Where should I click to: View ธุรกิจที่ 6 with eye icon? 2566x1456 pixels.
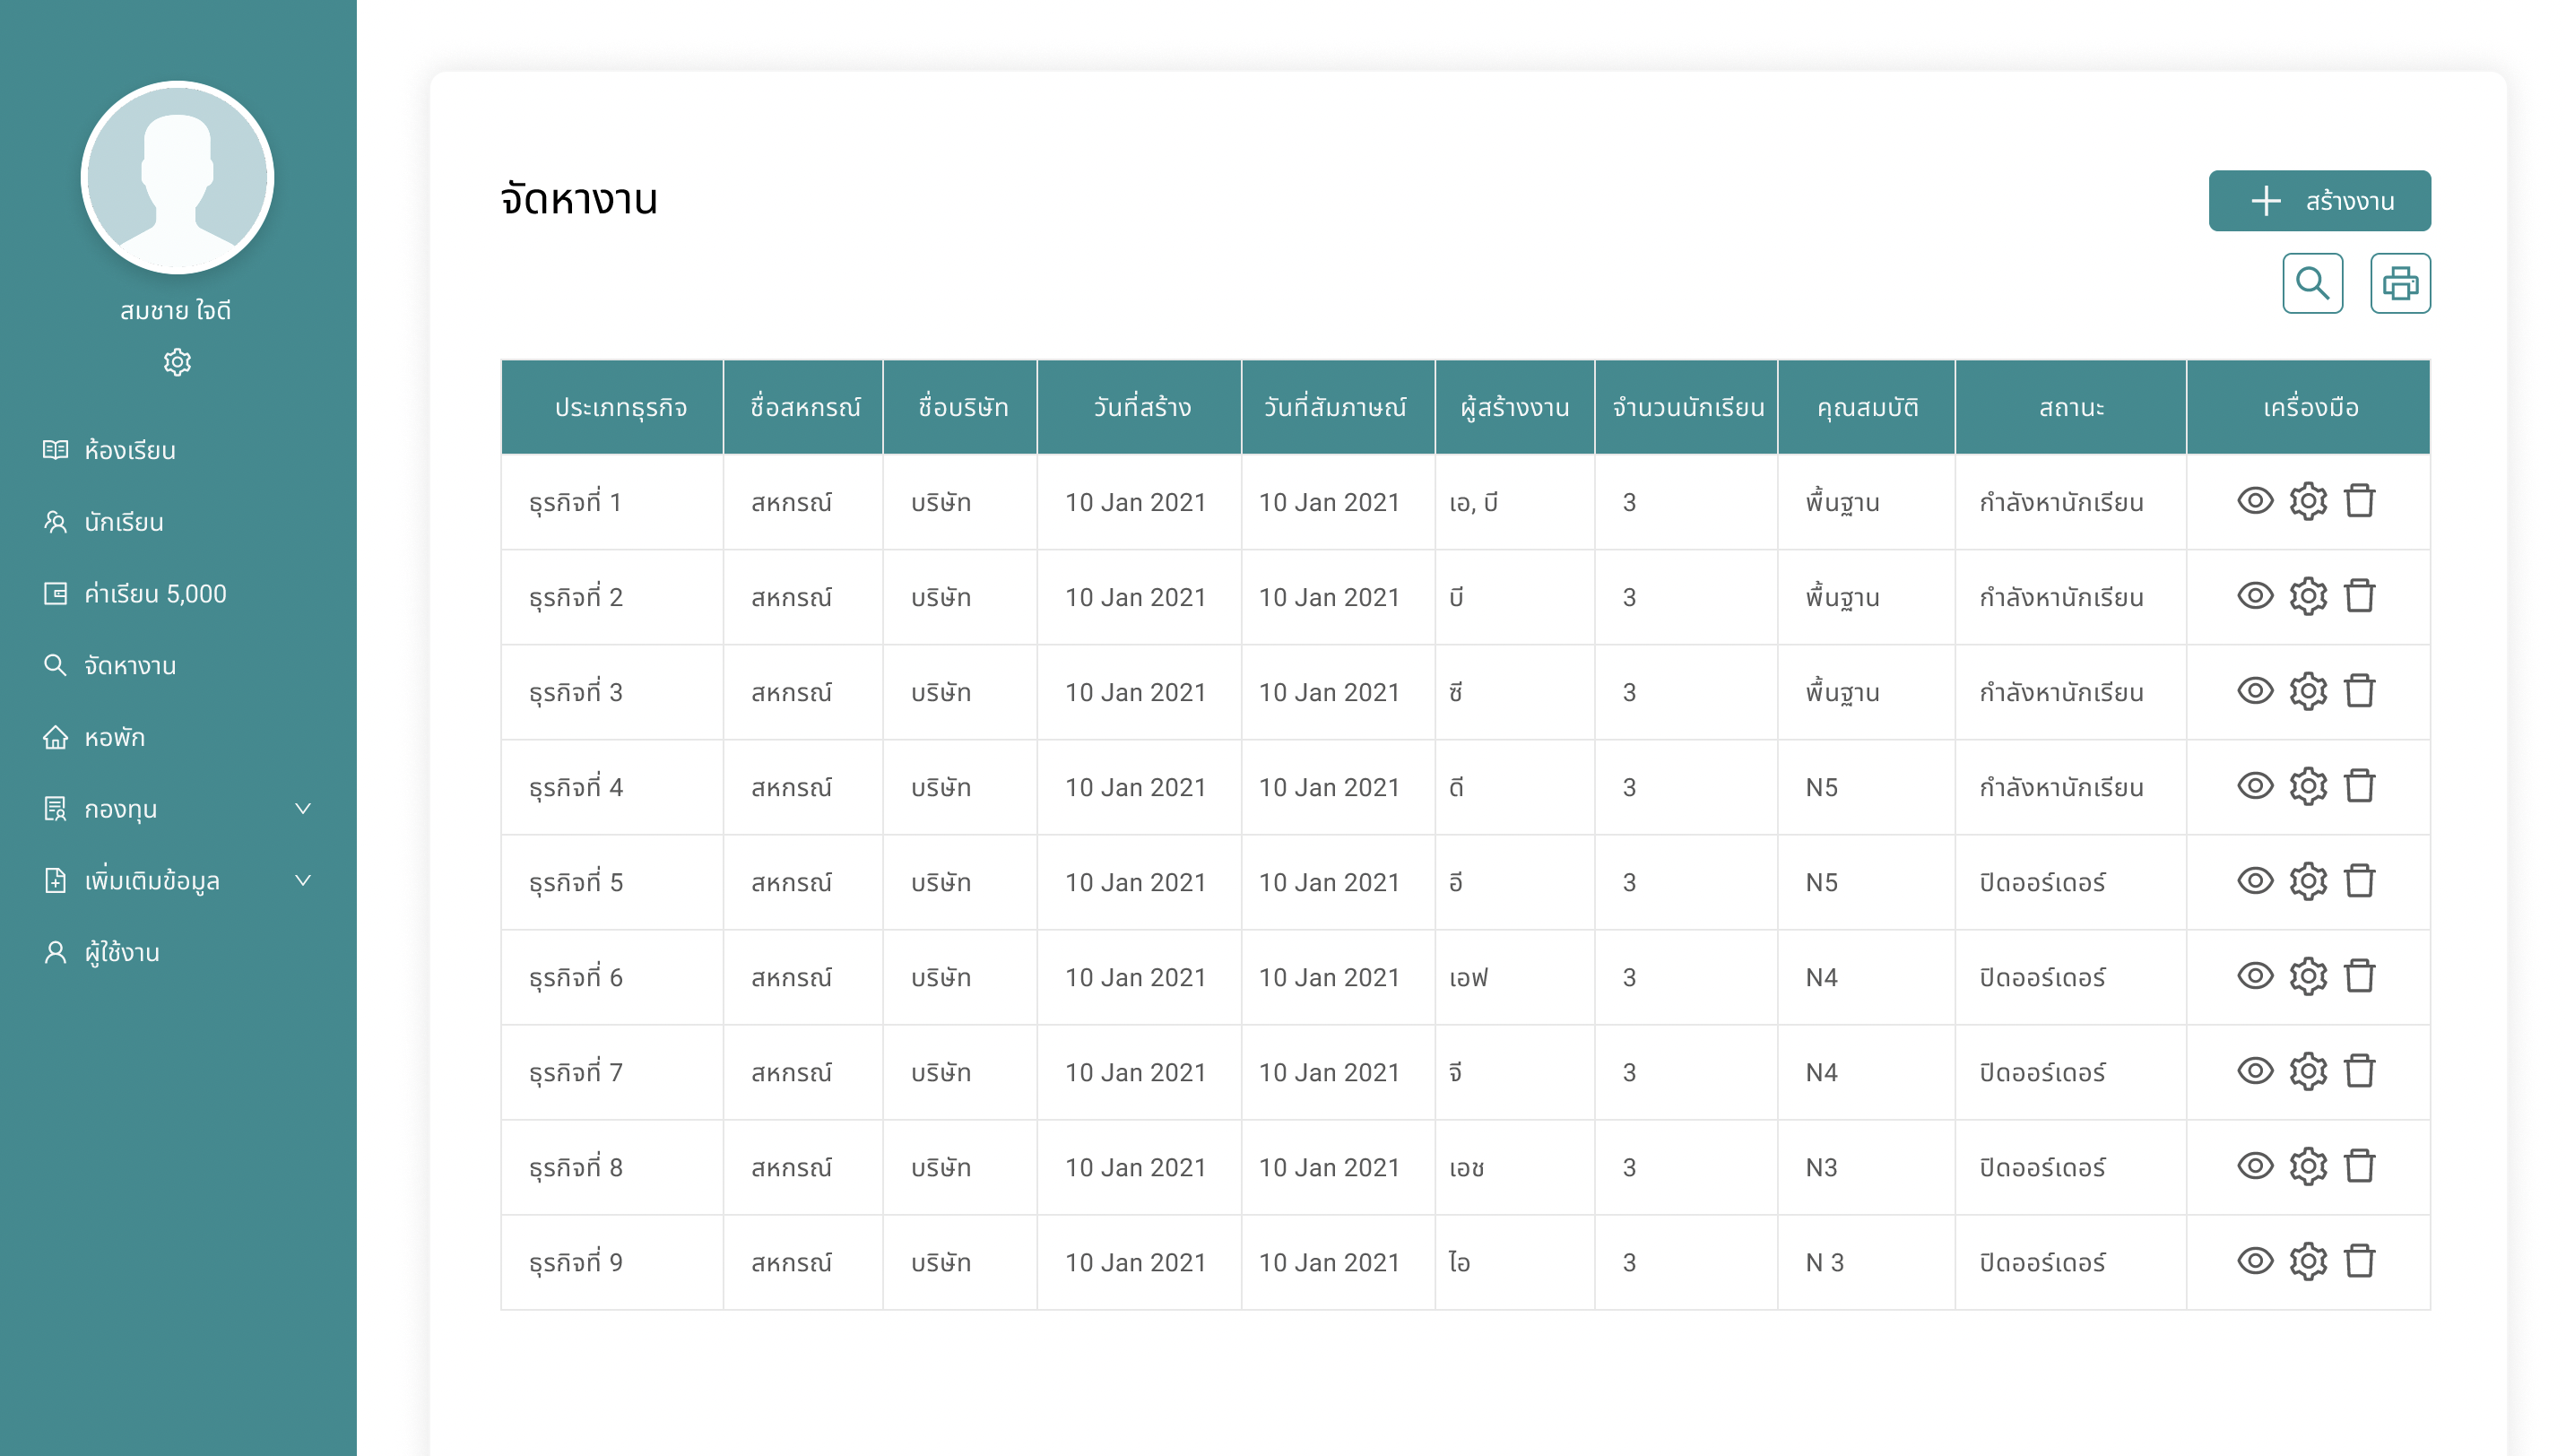[x=2255, y=976]
